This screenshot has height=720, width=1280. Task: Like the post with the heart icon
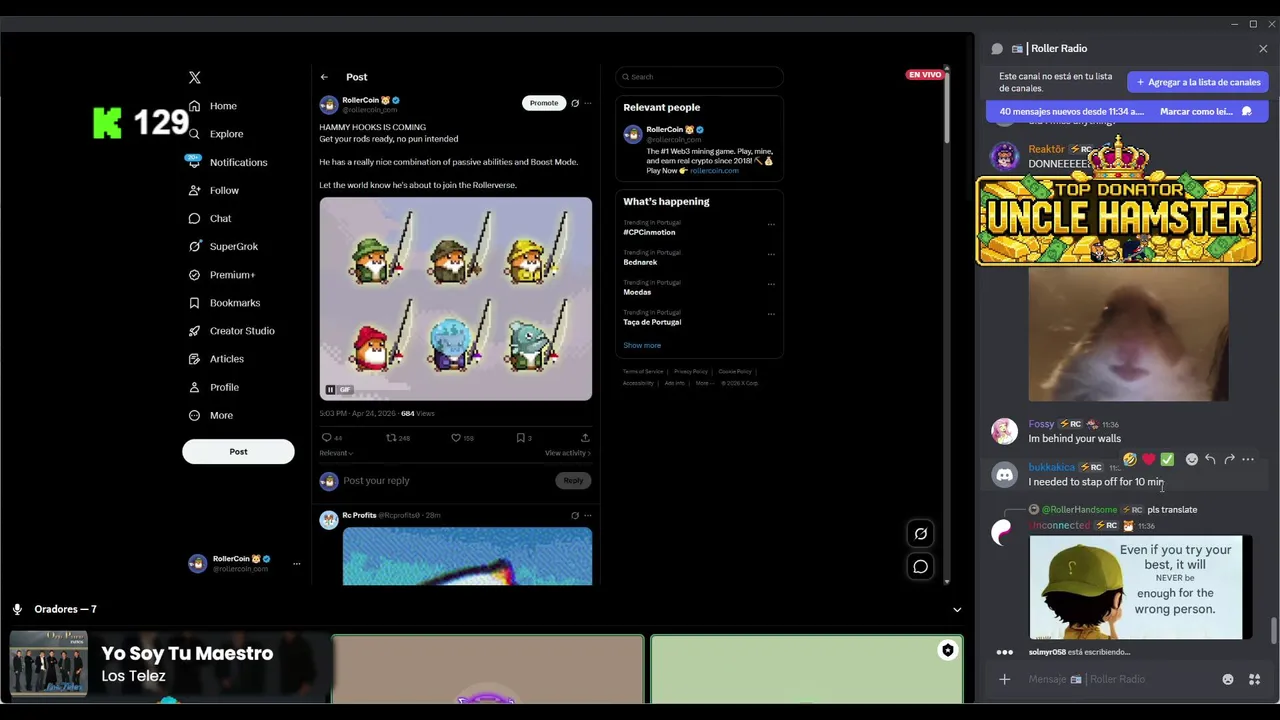[456, 438]
